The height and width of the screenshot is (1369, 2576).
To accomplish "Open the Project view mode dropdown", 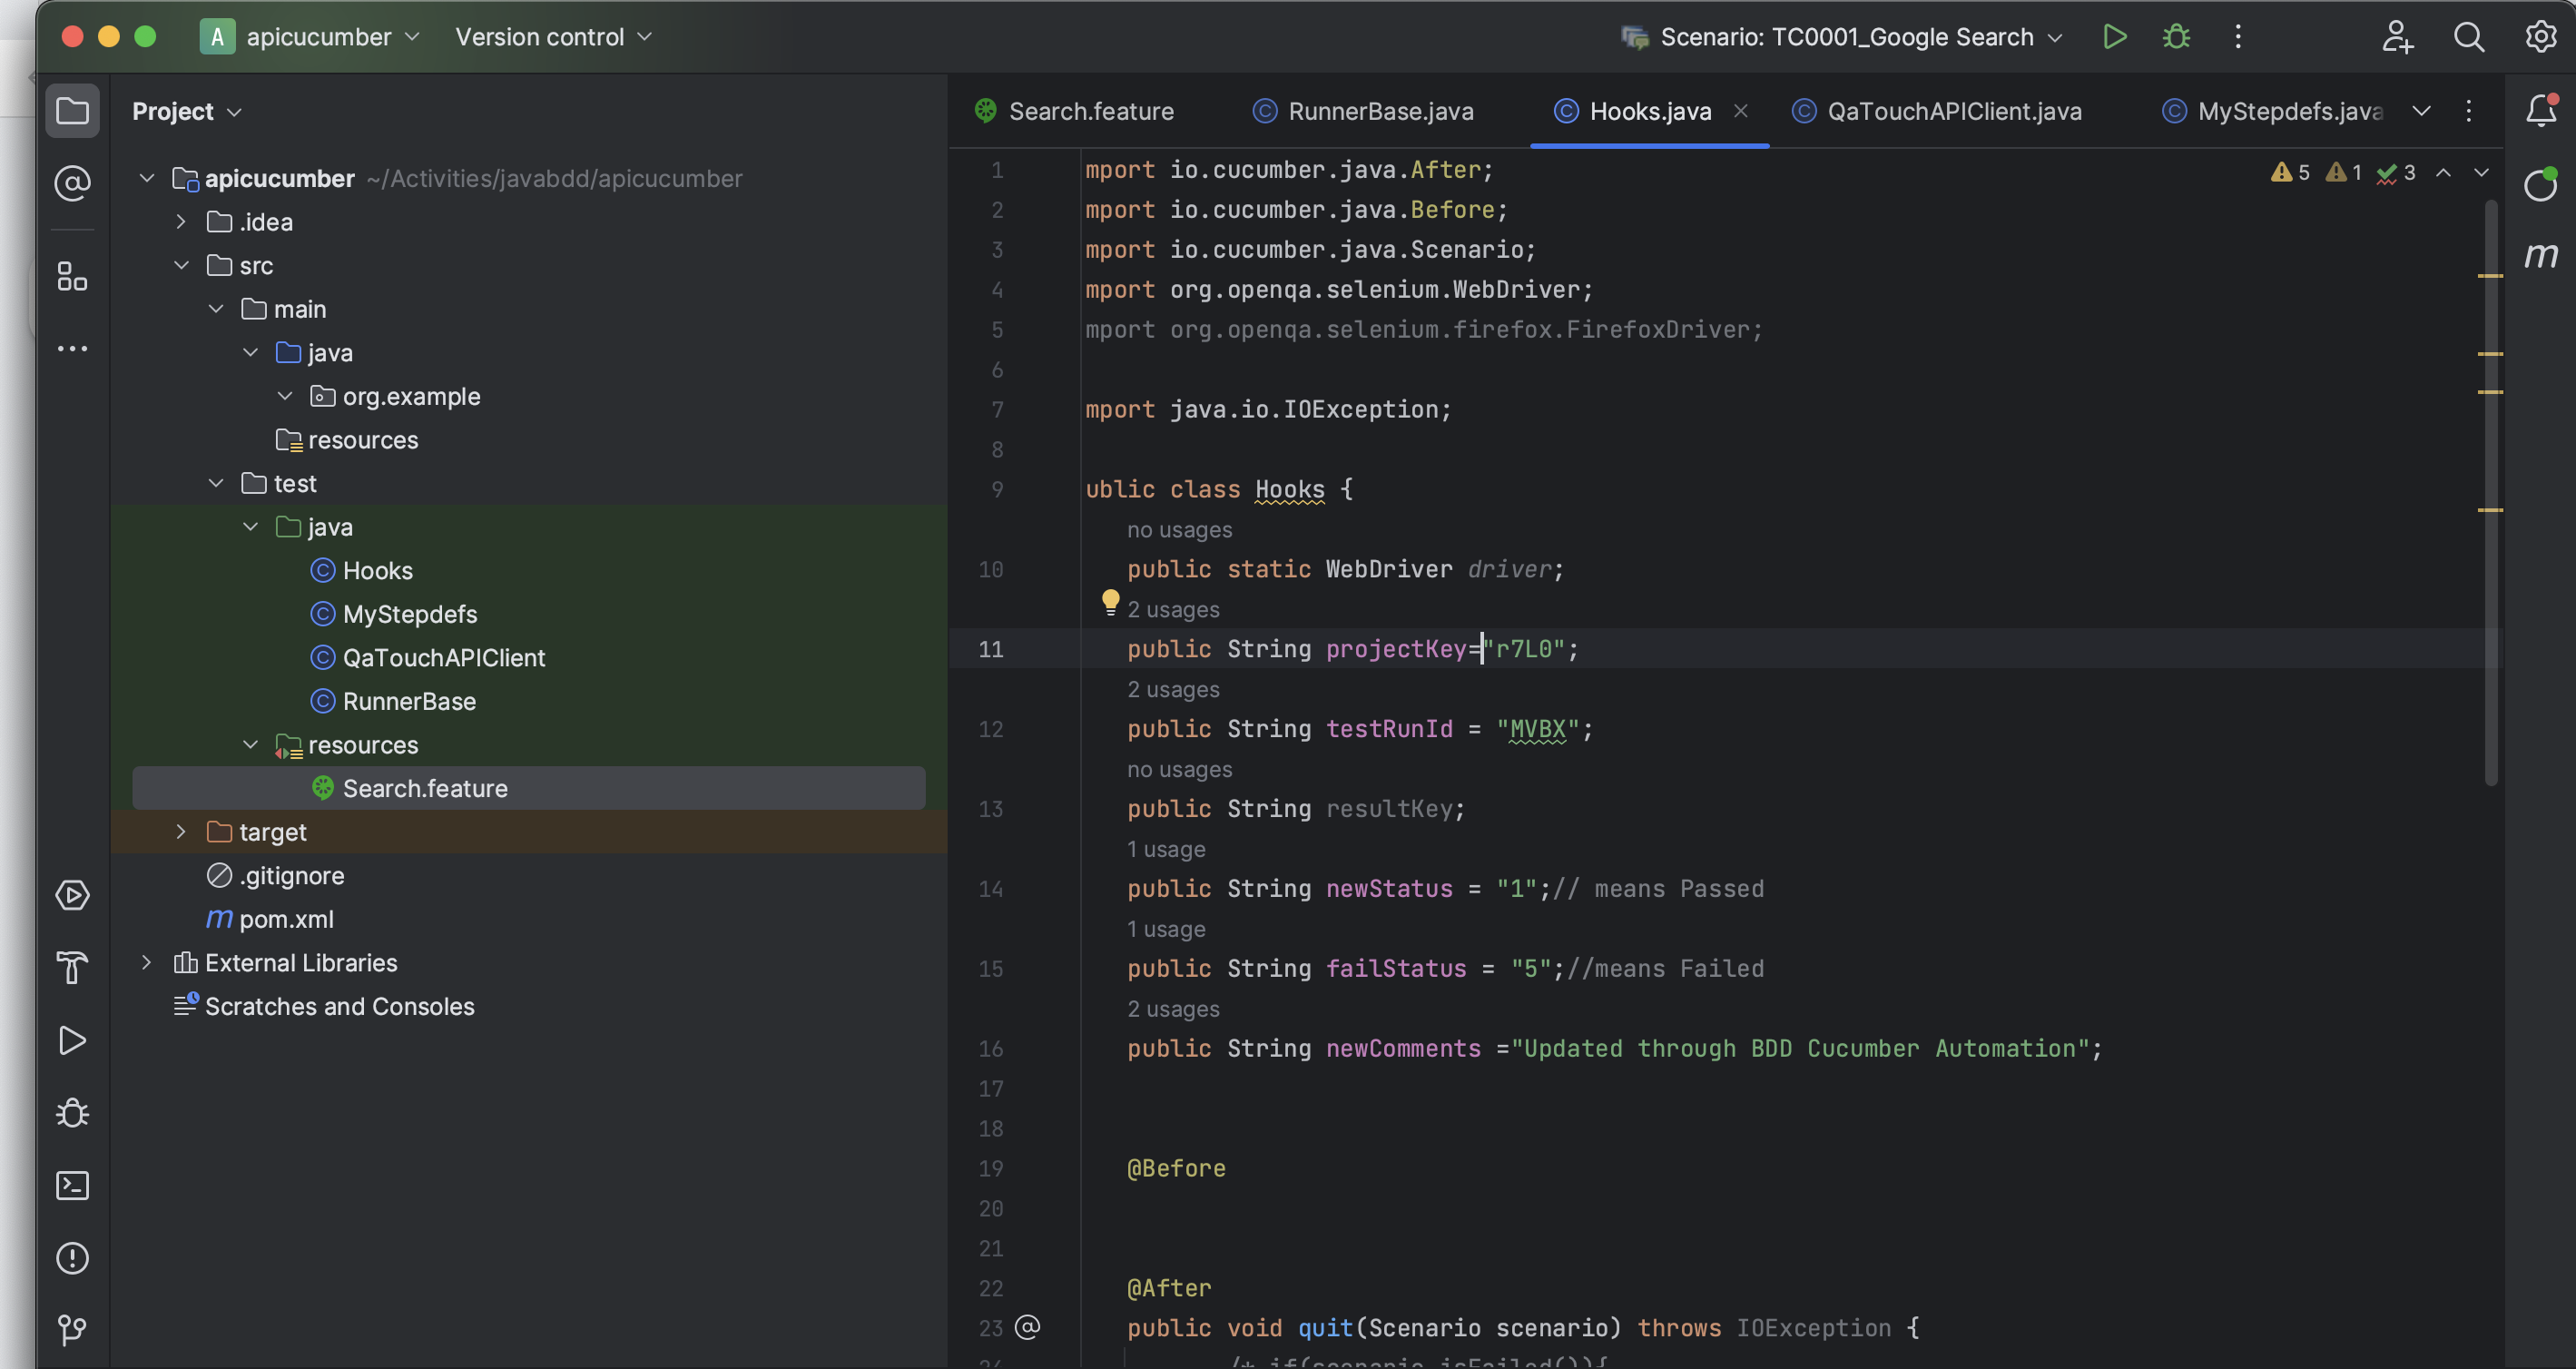I will pos(187,111).
